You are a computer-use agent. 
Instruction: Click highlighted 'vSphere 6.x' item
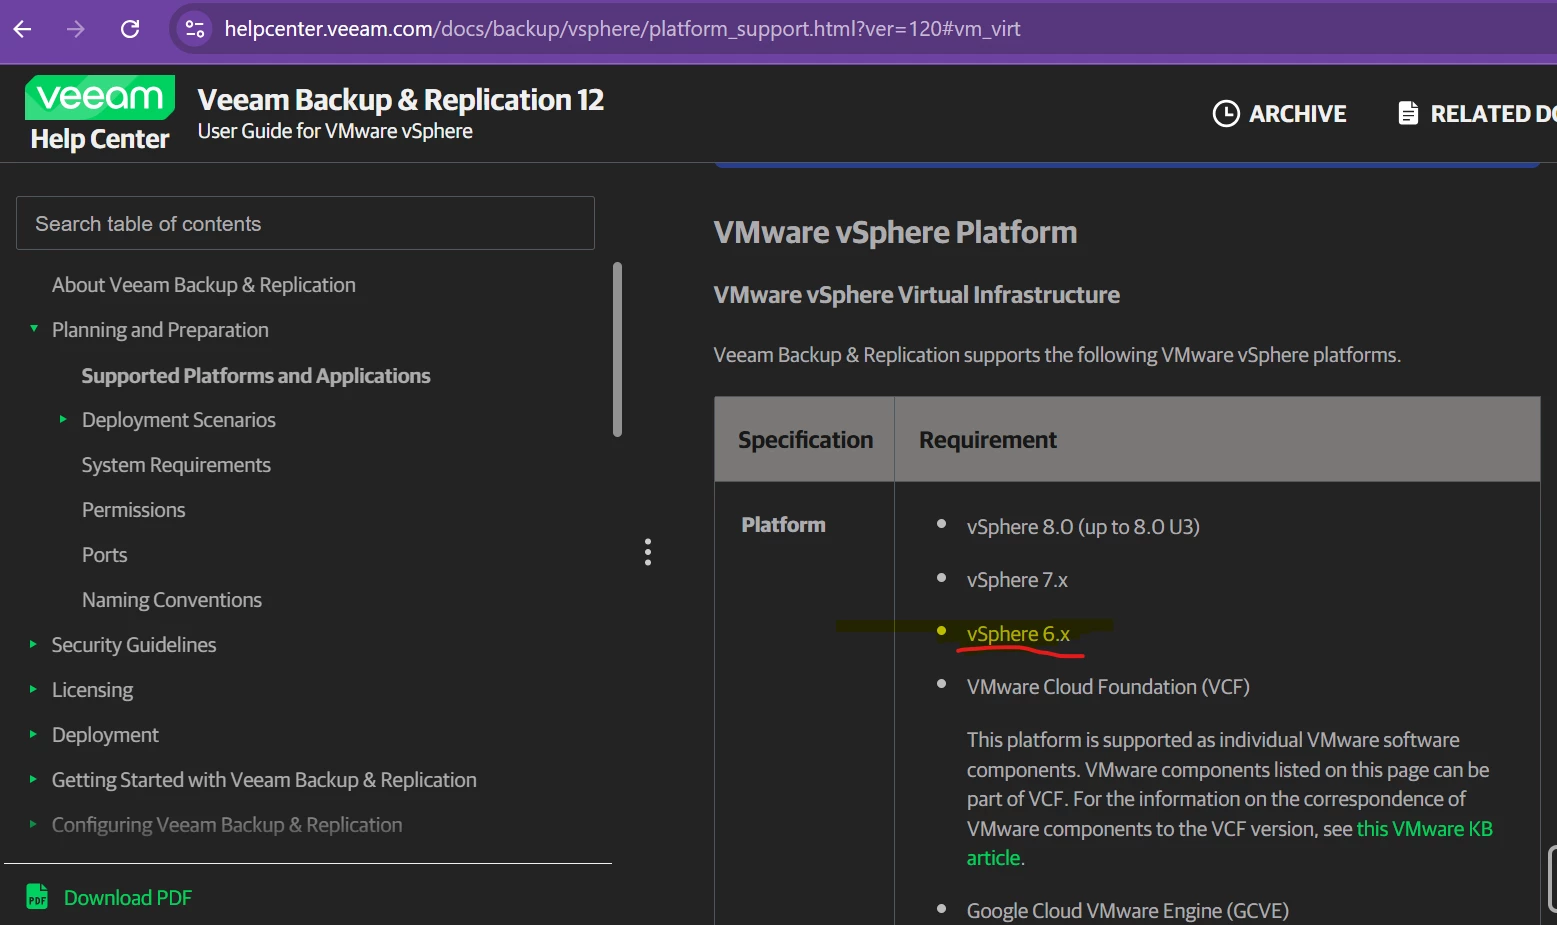tap(1018, 634)
